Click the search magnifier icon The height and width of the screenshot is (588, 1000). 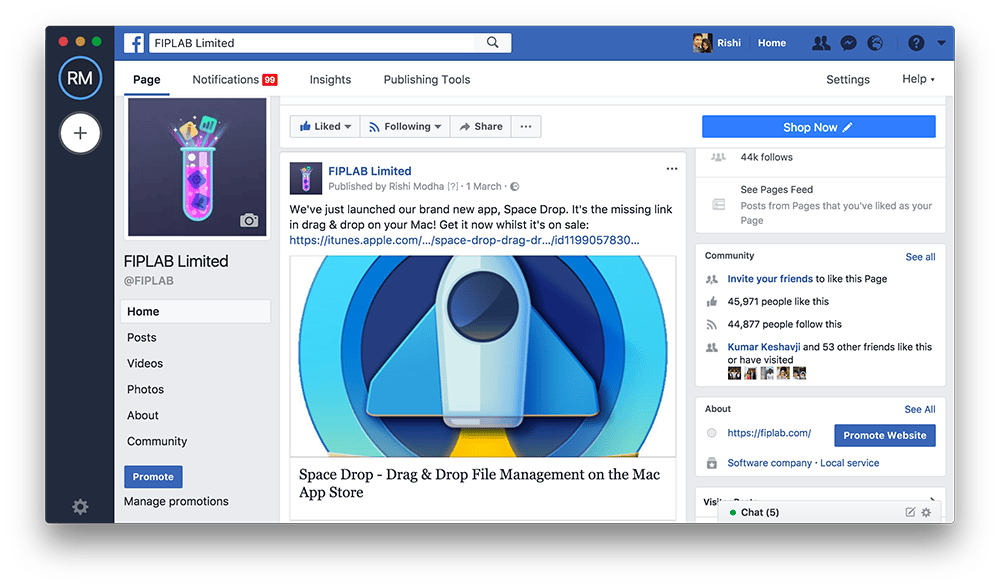[492, 42]
